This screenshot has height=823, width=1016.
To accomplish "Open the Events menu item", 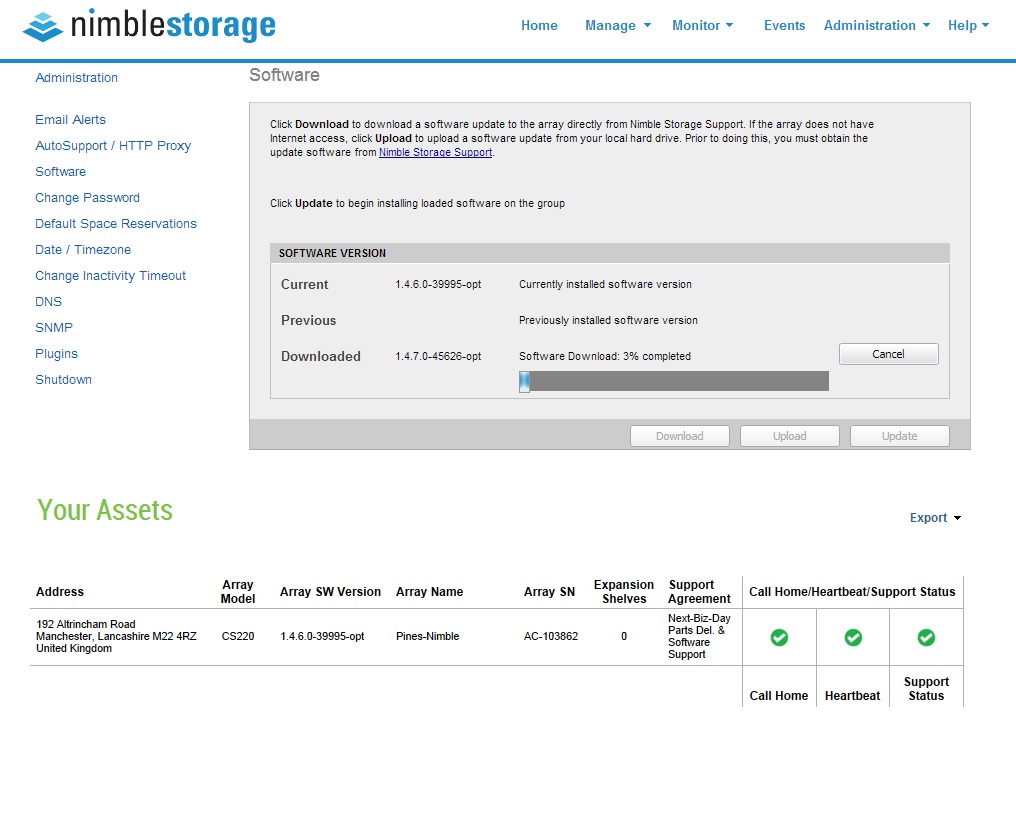I will pos(784,25).
